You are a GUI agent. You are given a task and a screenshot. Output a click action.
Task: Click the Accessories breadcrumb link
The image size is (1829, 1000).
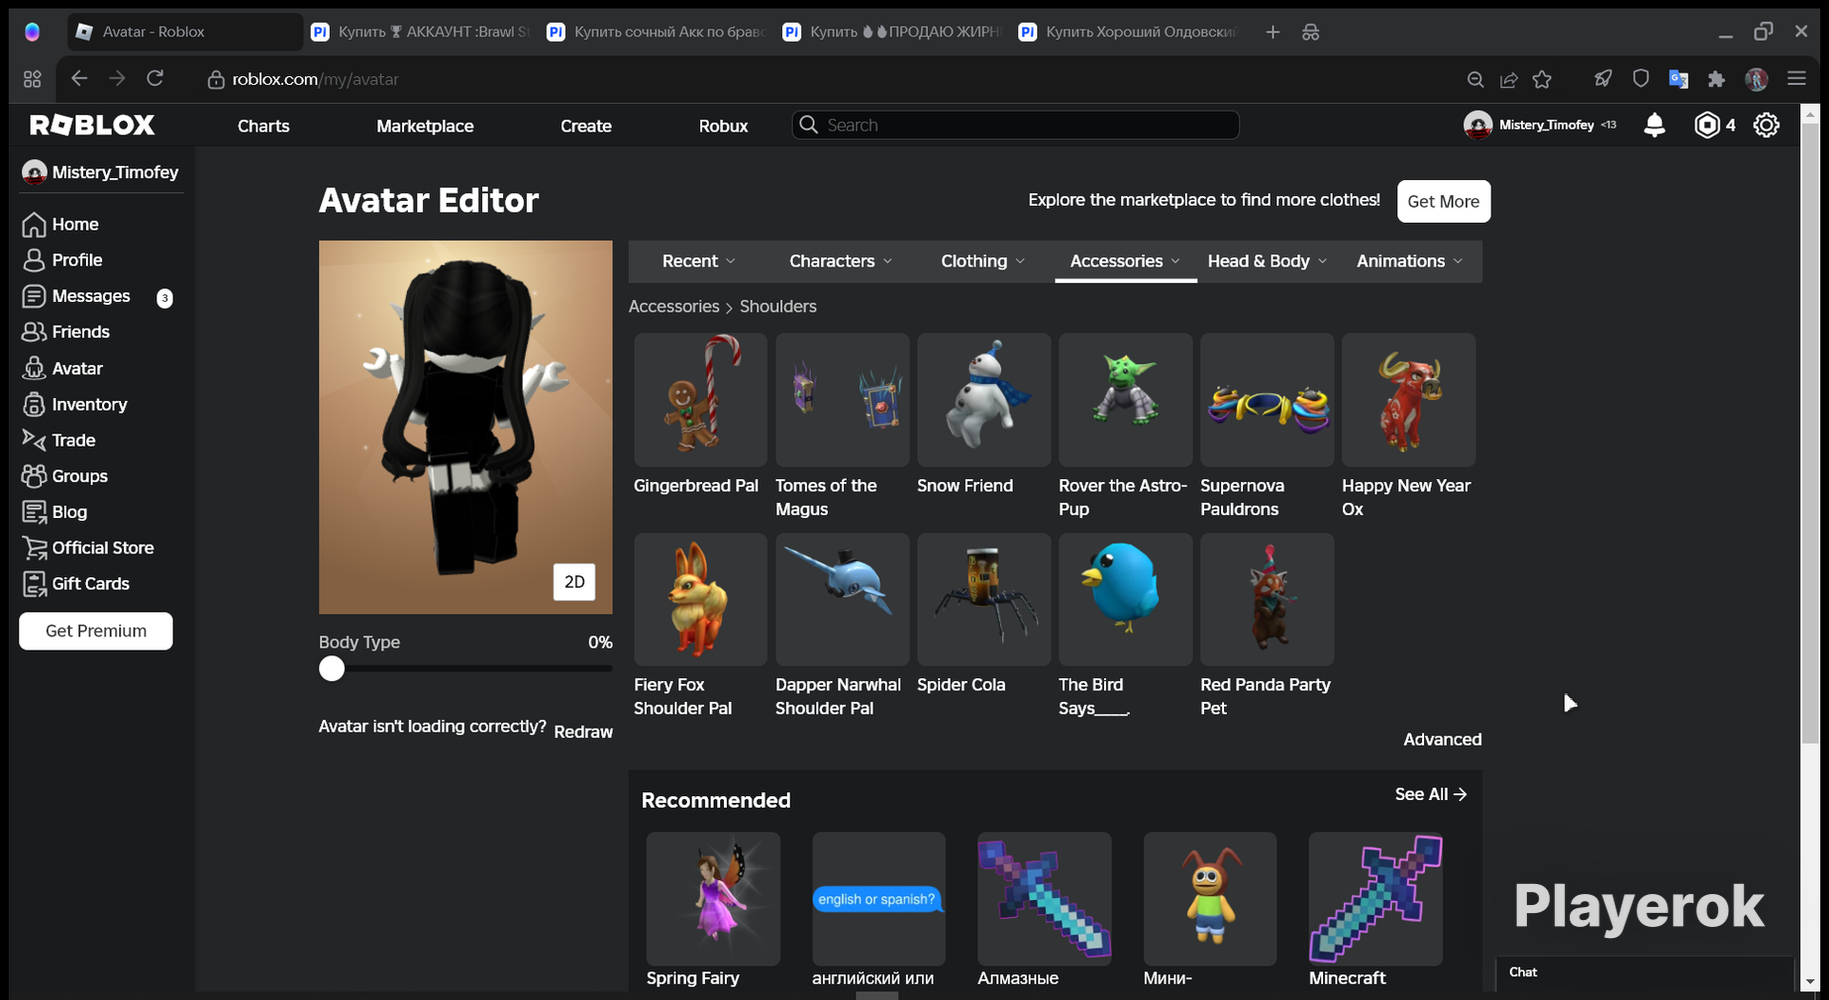pos(674,307)
